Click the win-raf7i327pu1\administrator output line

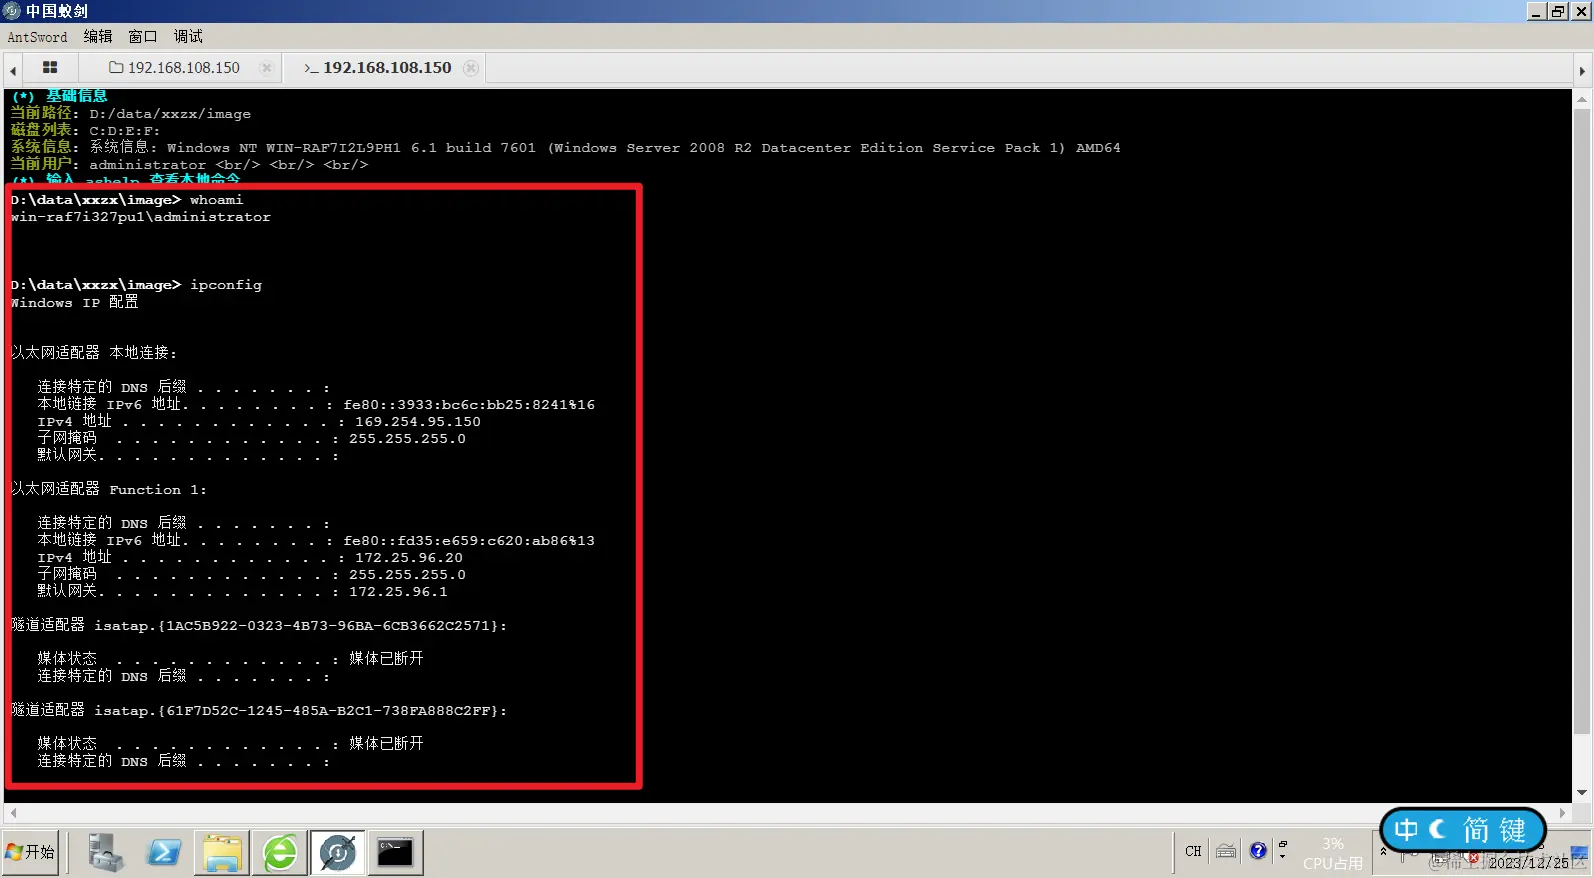pyautogui.click(x=141, y=217)
